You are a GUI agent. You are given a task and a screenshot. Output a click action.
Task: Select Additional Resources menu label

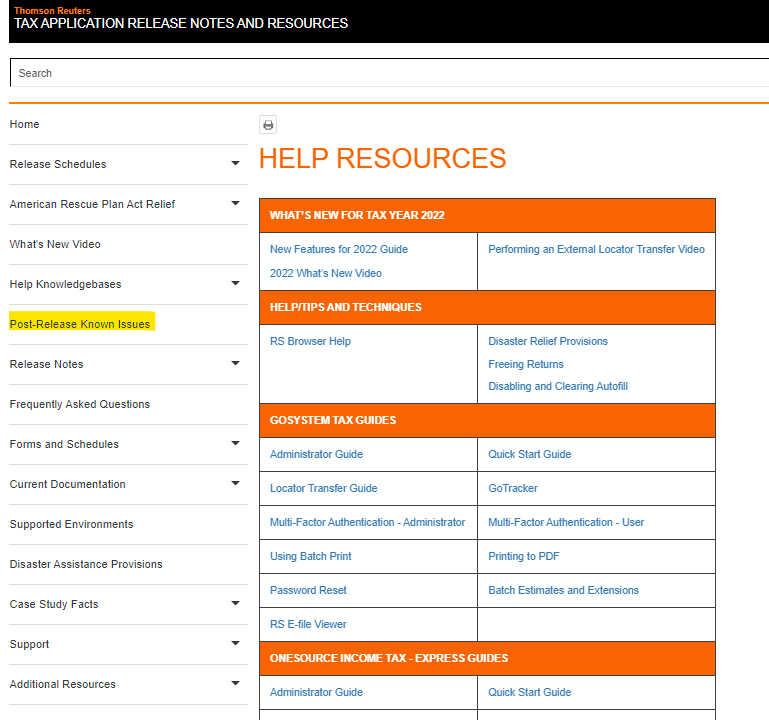(x=63, y=684)
